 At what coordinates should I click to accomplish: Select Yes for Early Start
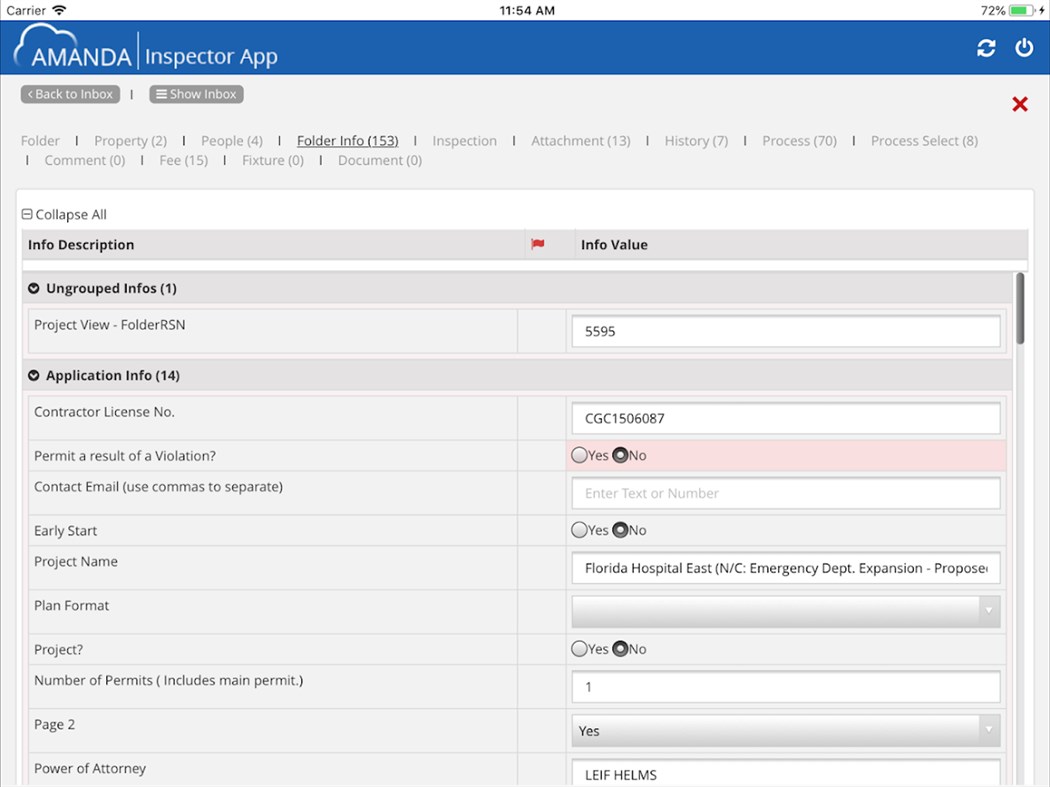click(x=580, y=530)
